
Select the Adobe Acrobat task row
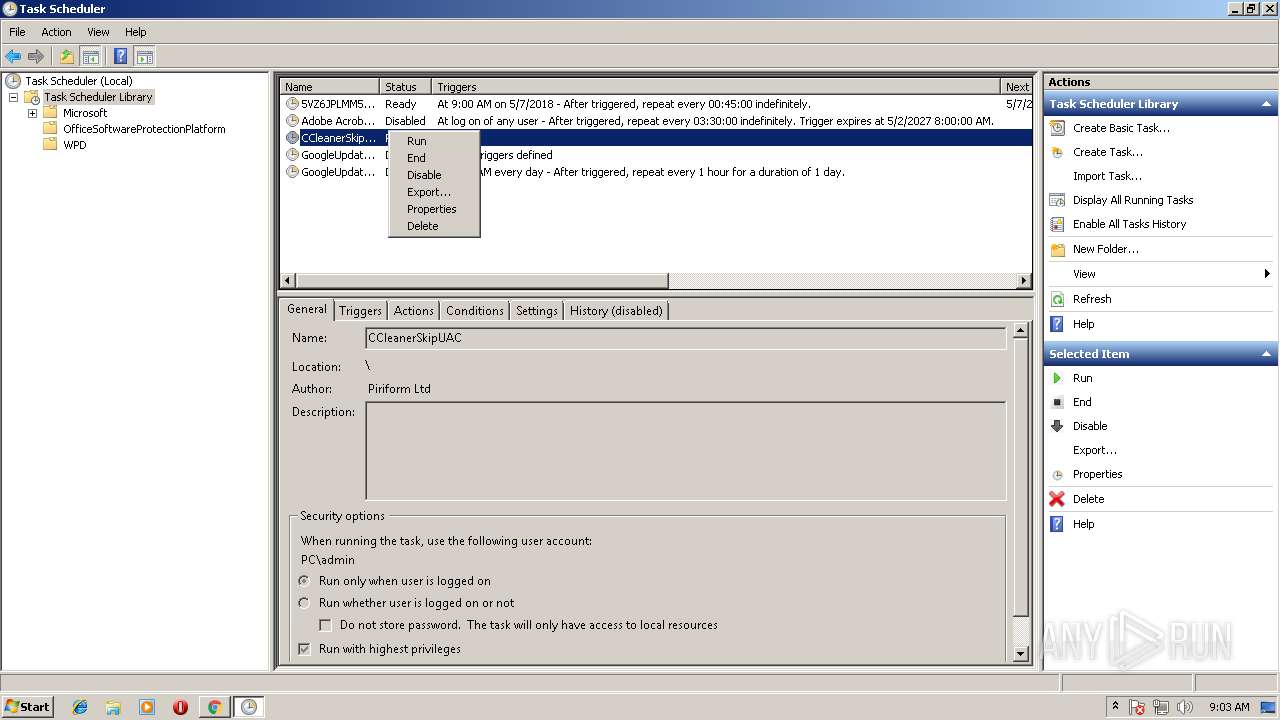pyautogui.click(x=655, y=121)
